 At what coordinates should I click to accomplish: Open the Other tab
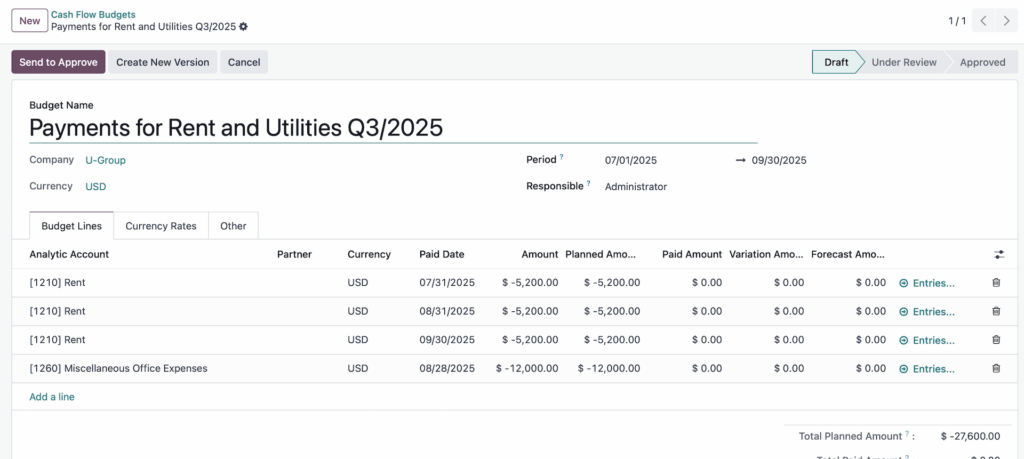click(x=233, y=226)
